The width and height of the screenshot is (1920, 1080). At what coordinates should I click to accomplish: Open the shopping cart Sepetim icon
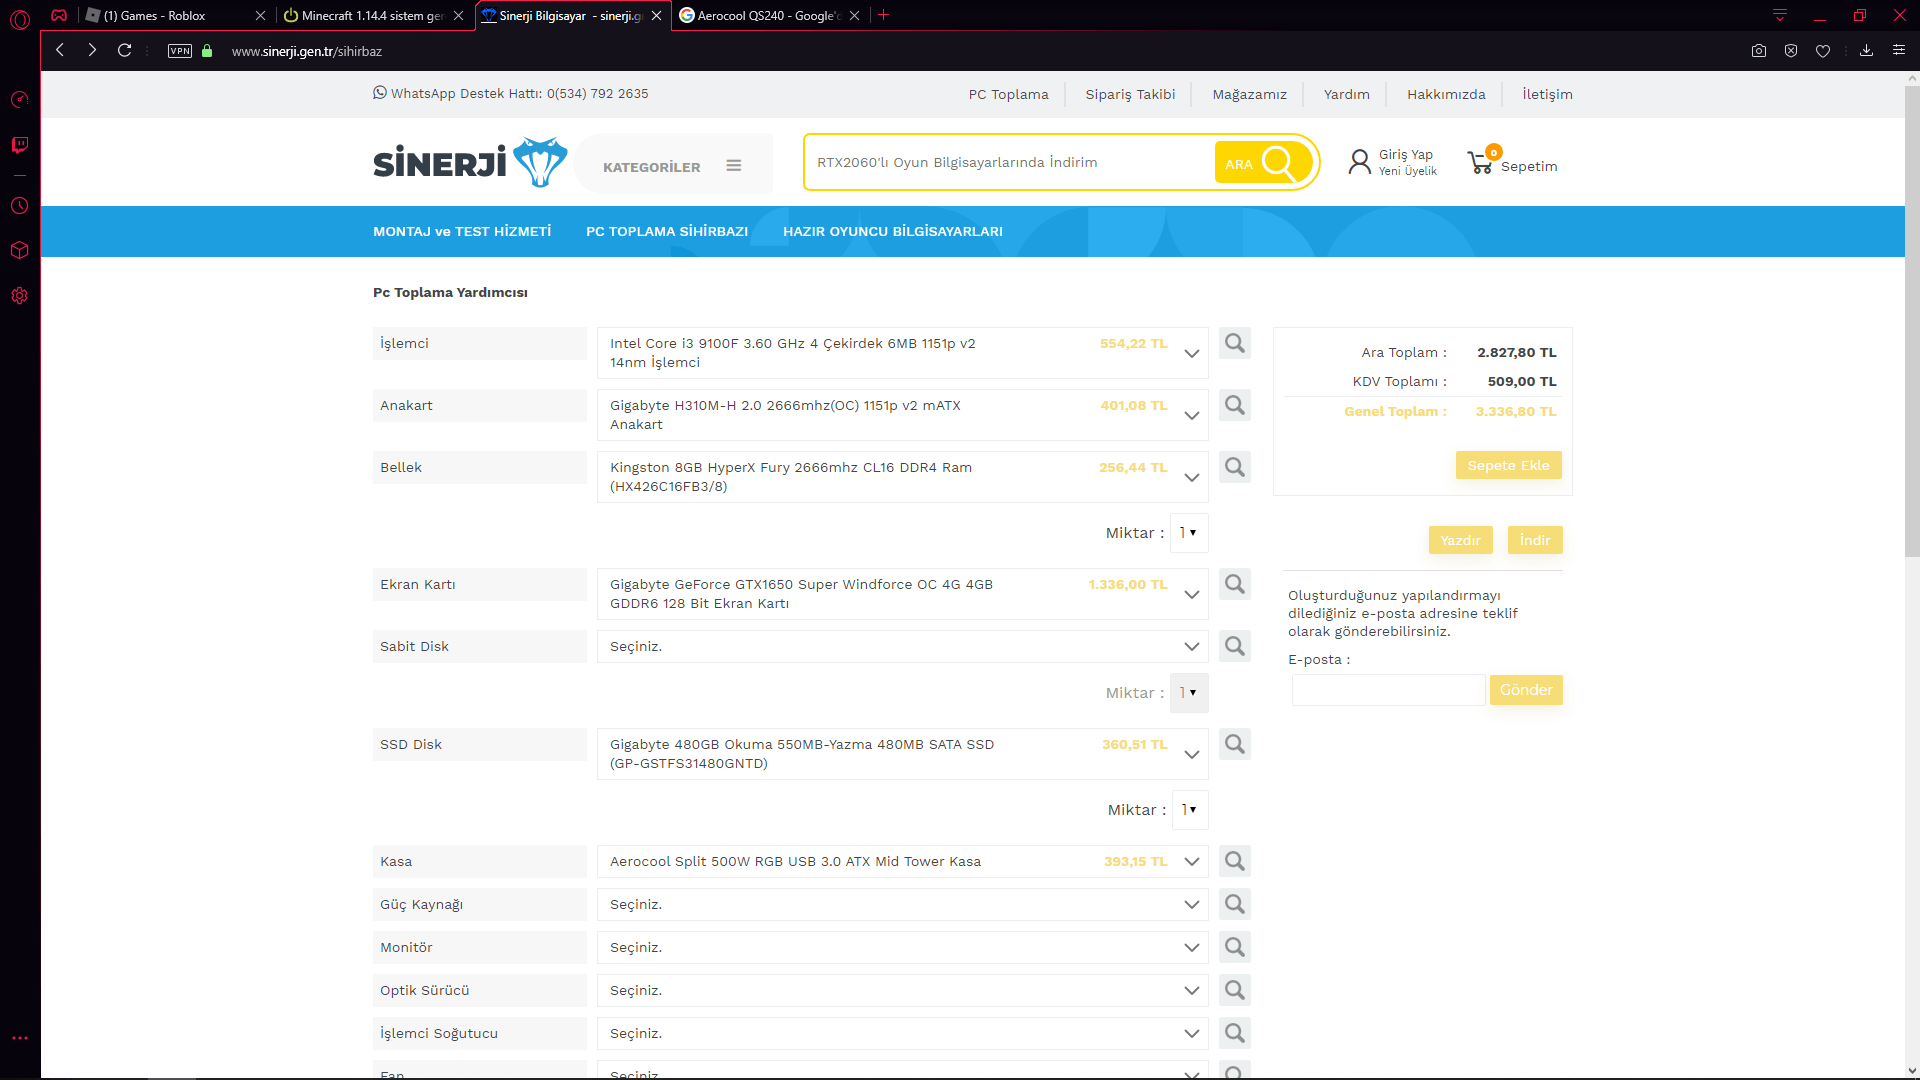point(1480,163)
